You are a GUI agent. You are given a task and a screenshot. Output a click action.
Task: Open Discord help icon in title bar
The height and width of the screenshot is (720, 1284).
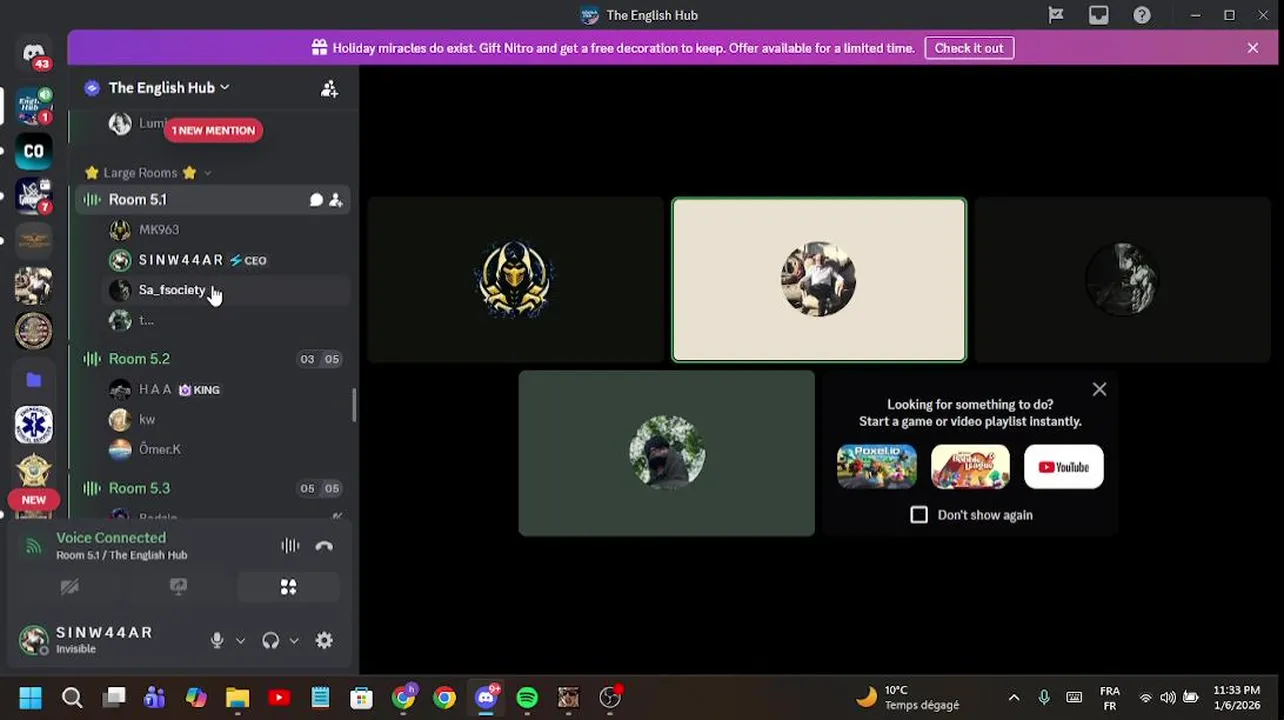tap(1142, 15)
